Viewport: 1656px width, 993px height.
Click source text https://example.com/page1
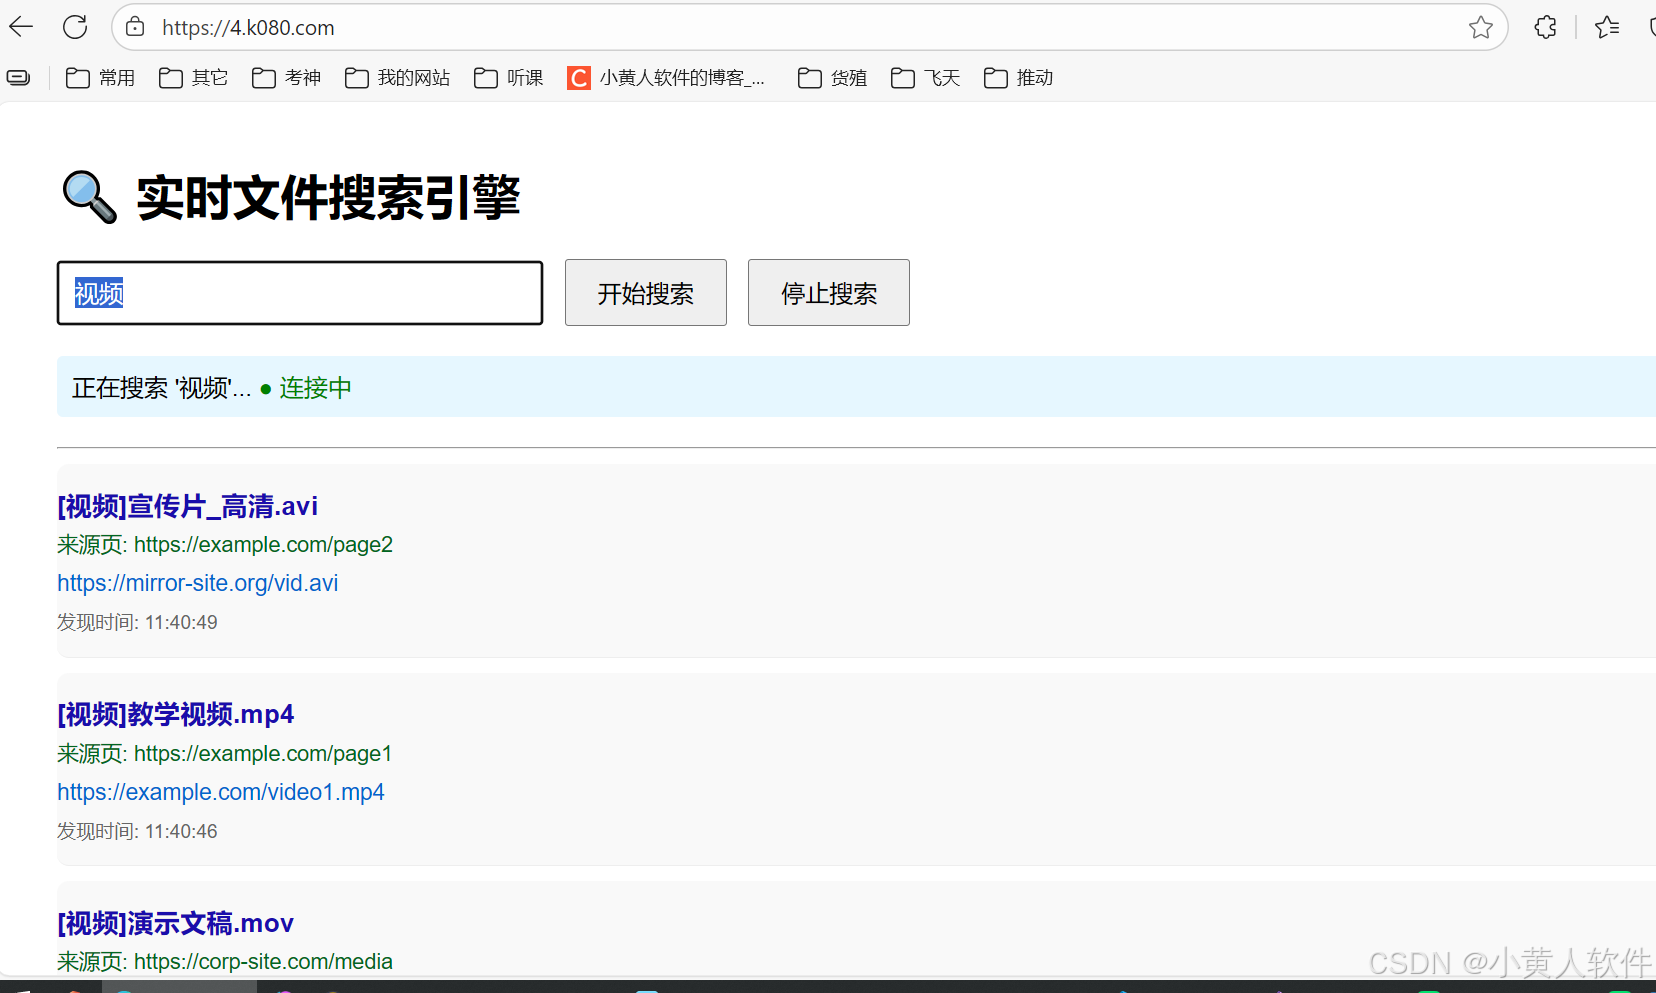point(263,754)
